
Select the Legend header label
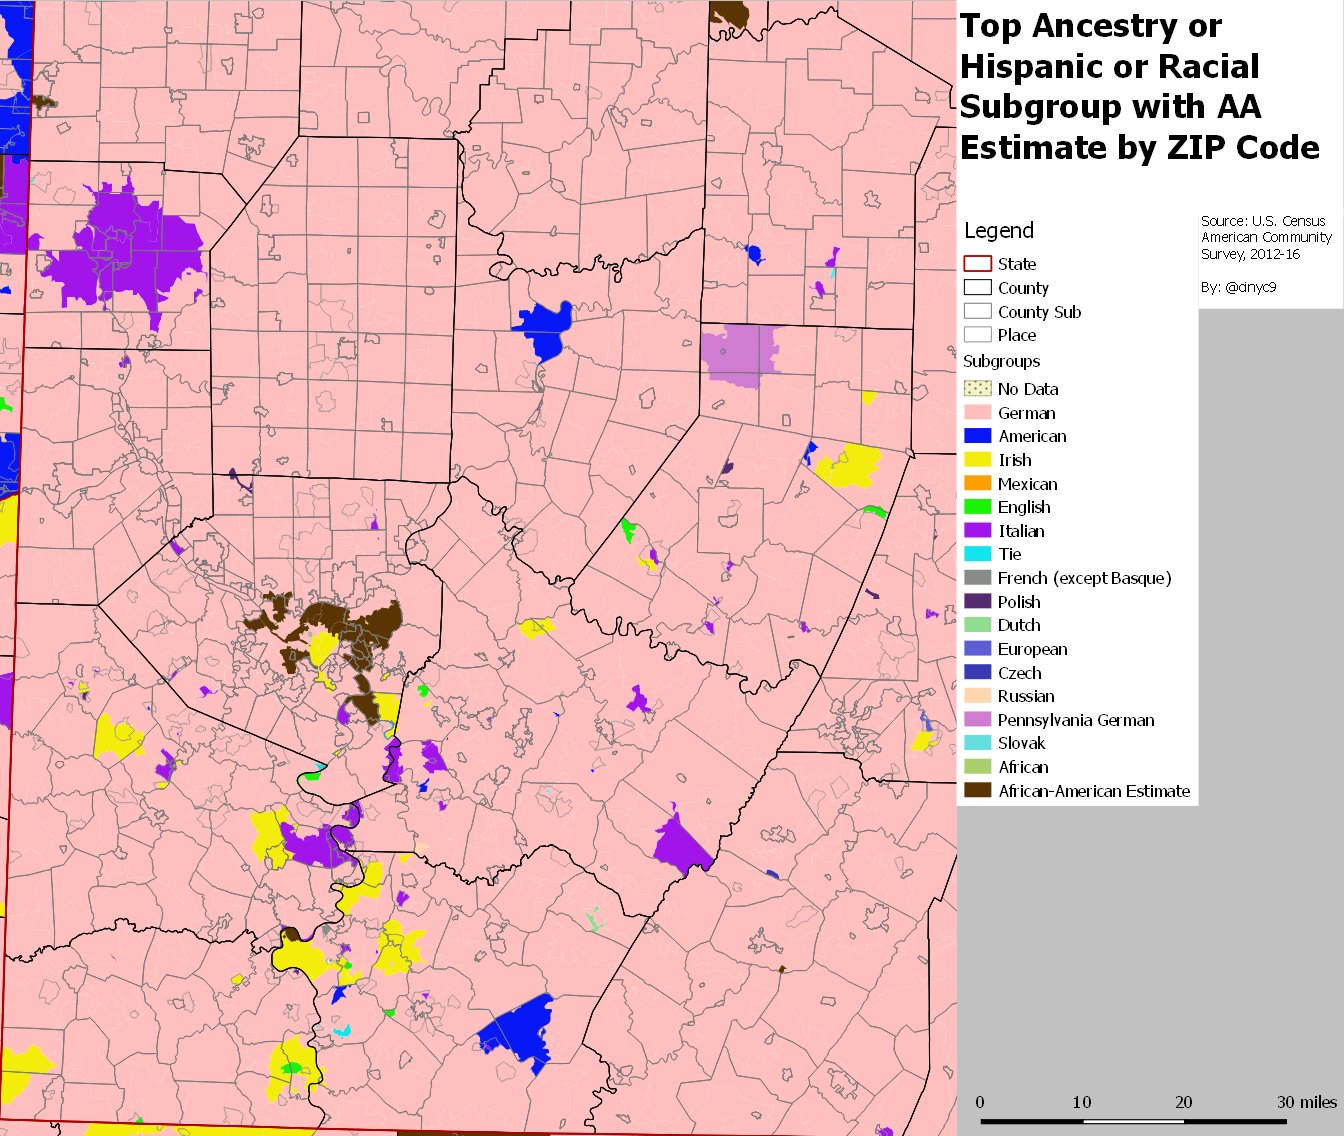coord(1000,230)
